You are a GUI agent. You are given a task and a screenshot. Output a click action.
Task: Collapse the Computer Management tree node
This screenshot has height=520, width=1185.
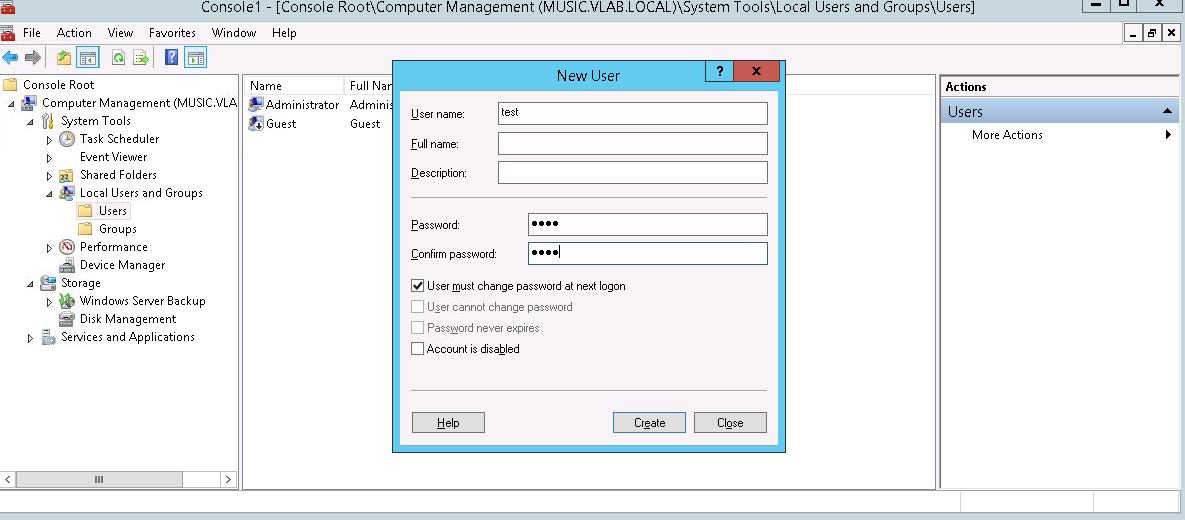point(11,104)
